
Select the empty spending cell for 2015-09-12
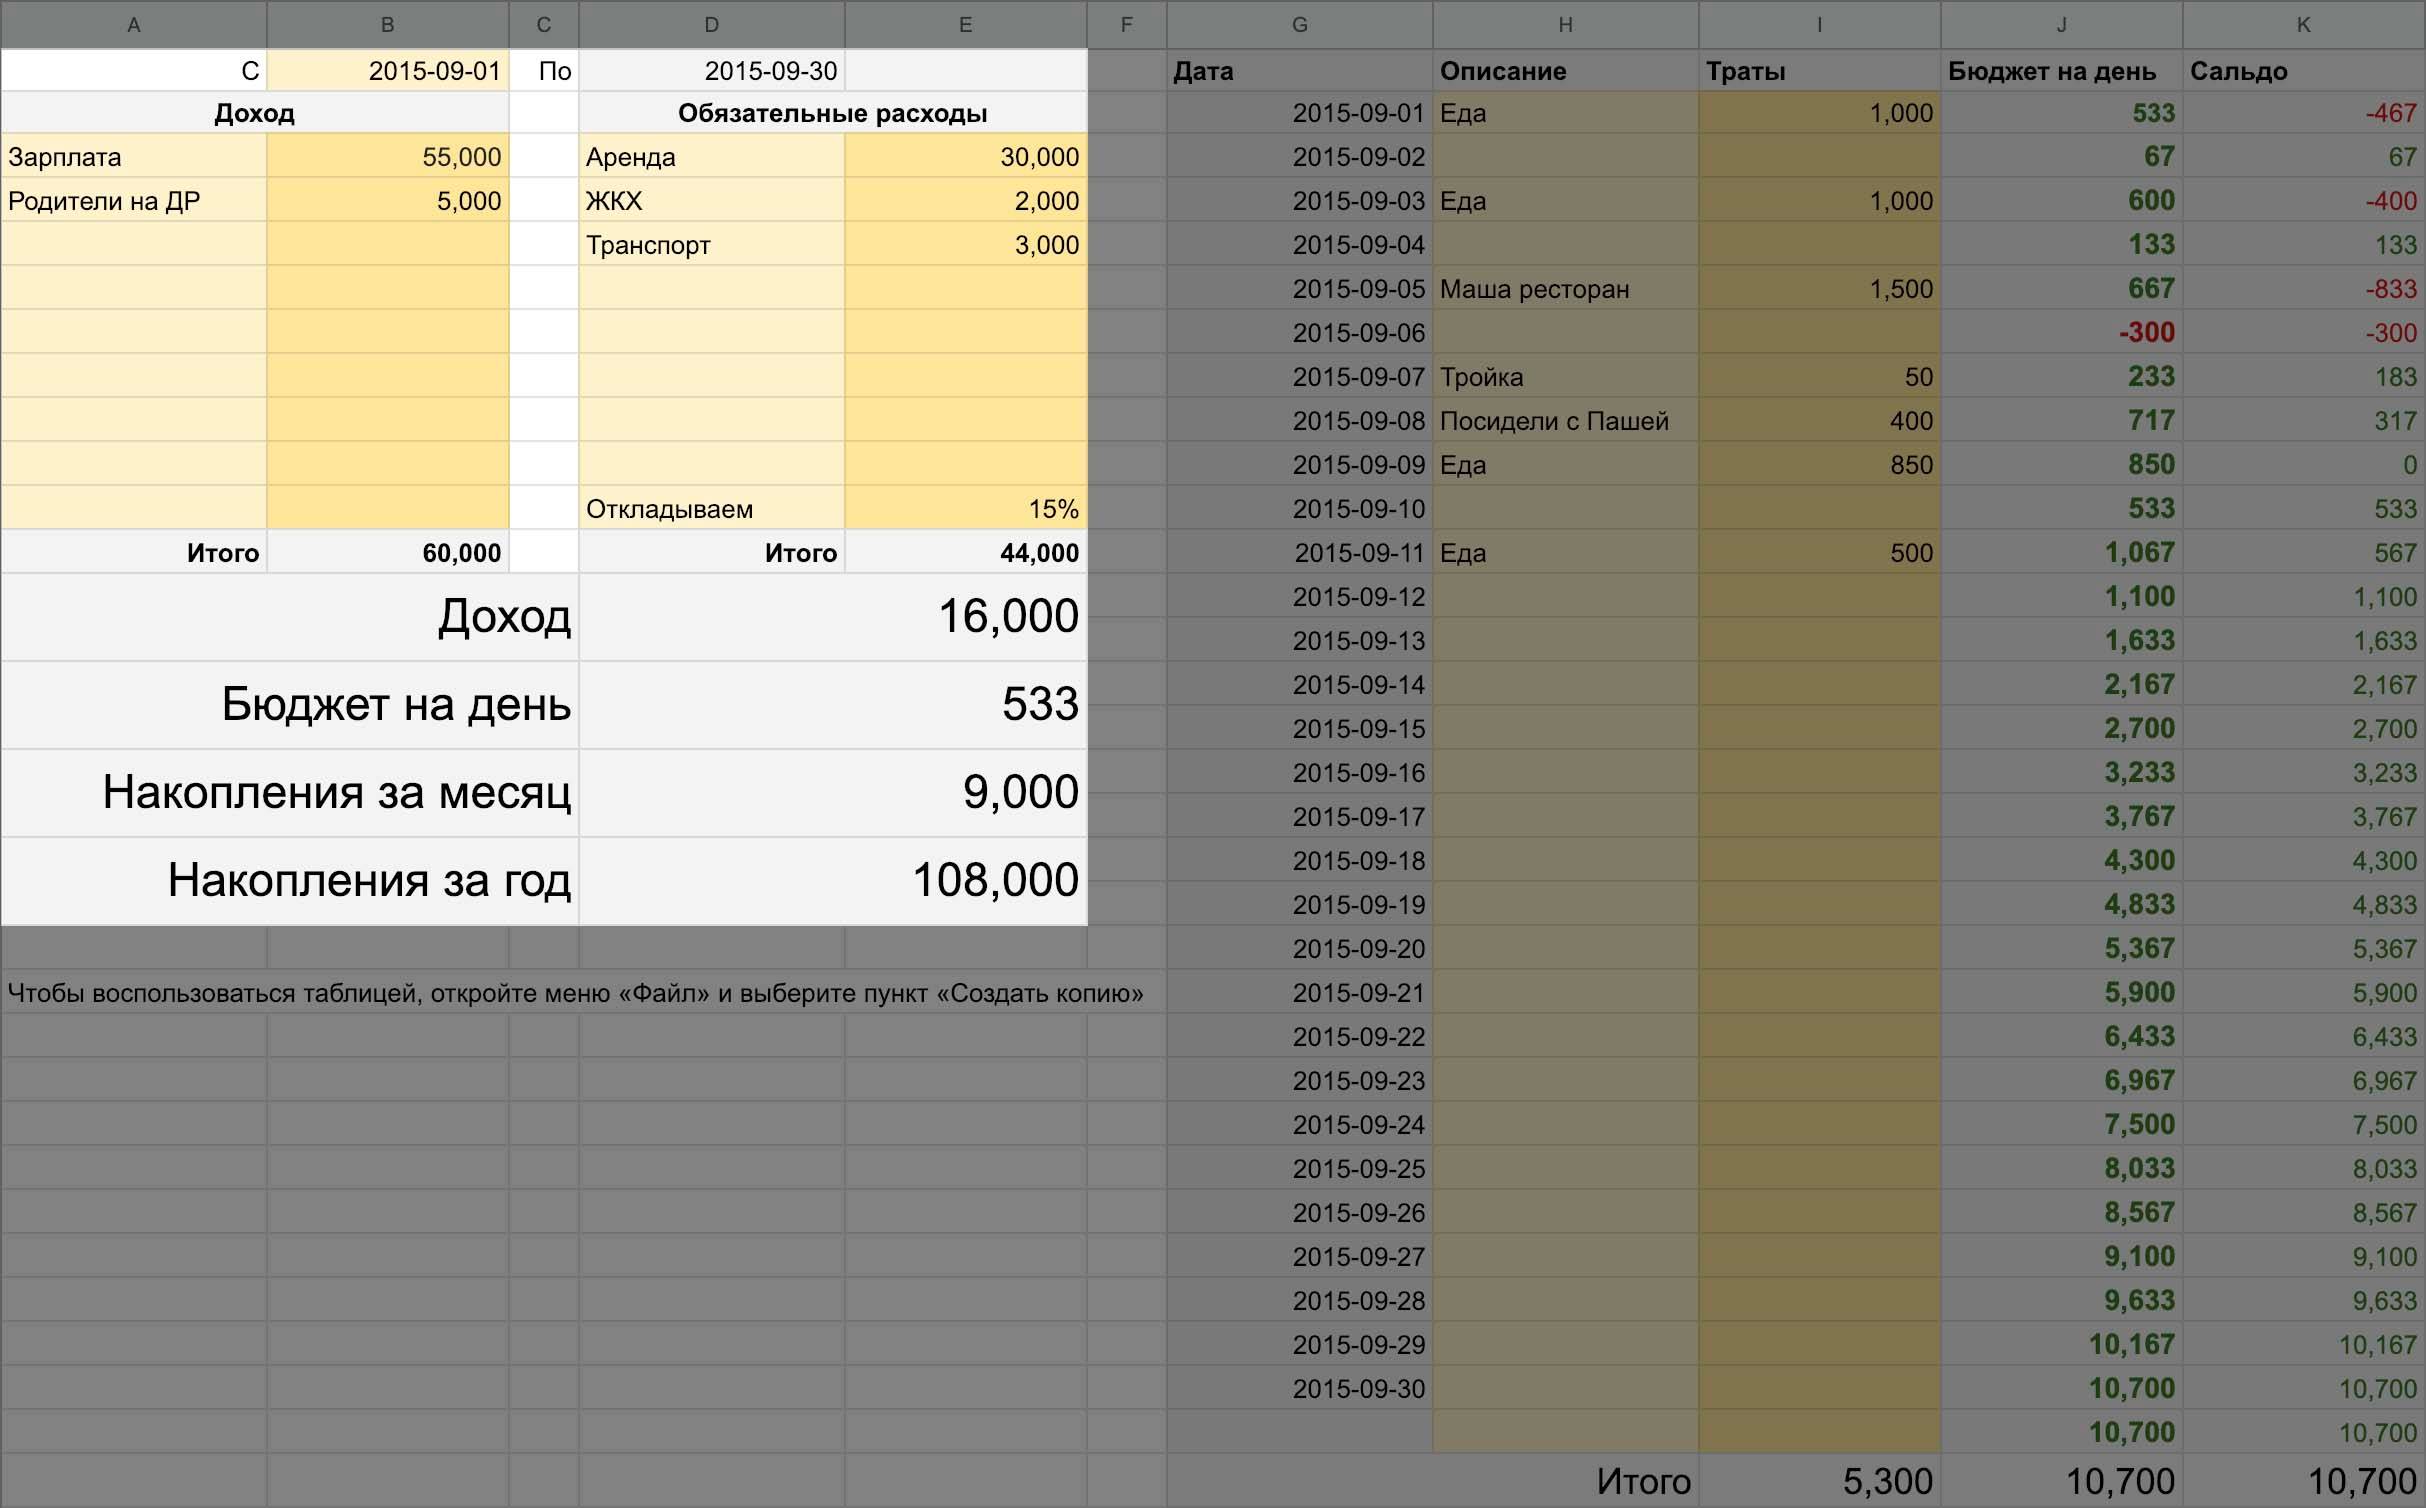coord(1820,597)
